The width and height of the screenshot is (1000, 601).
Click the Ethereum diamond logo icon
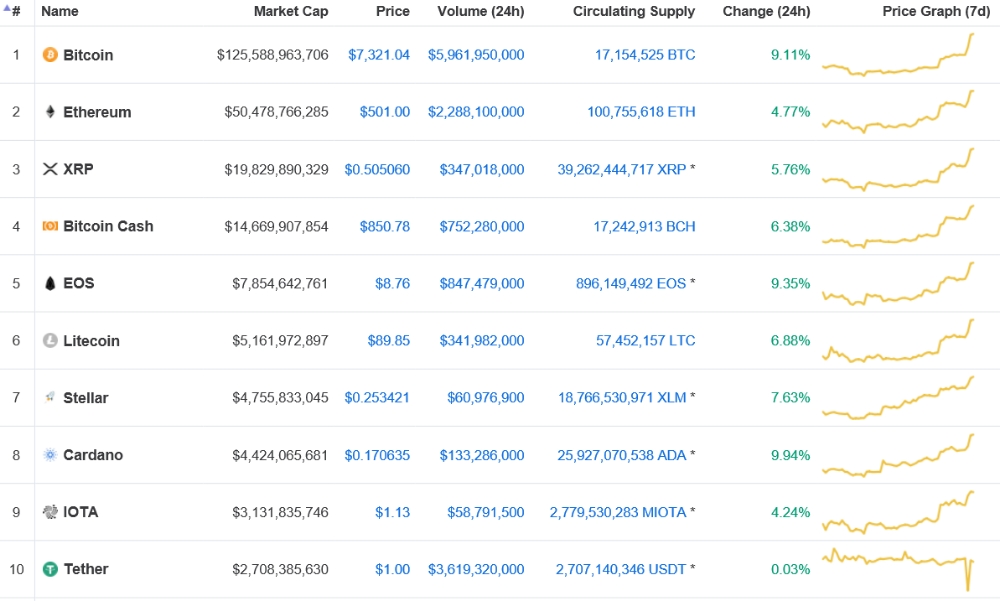tap(50, 112)
